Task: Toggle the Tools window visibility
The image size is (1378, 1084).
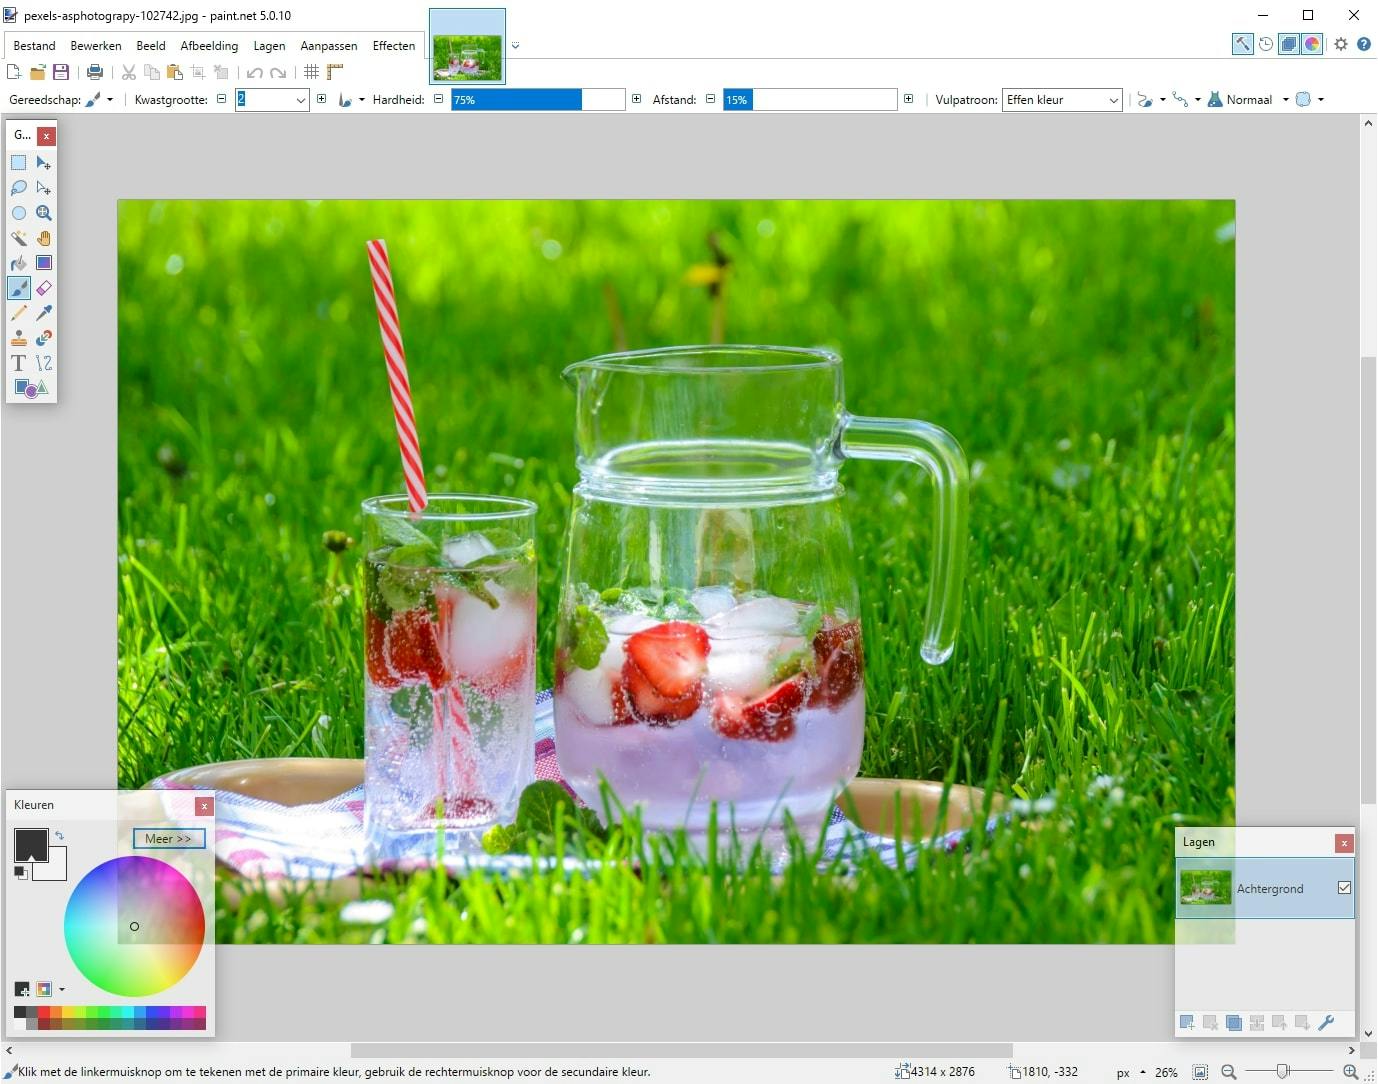Action: pos(1242,44)
